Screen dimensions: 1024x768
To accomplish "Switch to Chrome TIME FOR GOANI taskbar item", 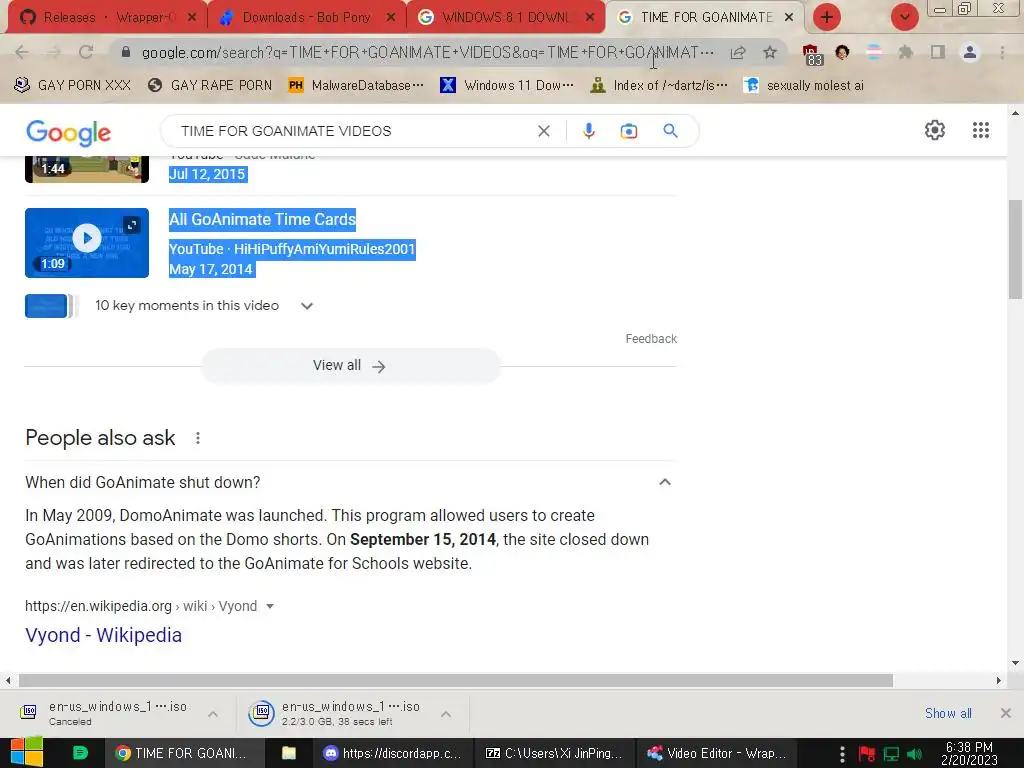I will coord(185,753).
